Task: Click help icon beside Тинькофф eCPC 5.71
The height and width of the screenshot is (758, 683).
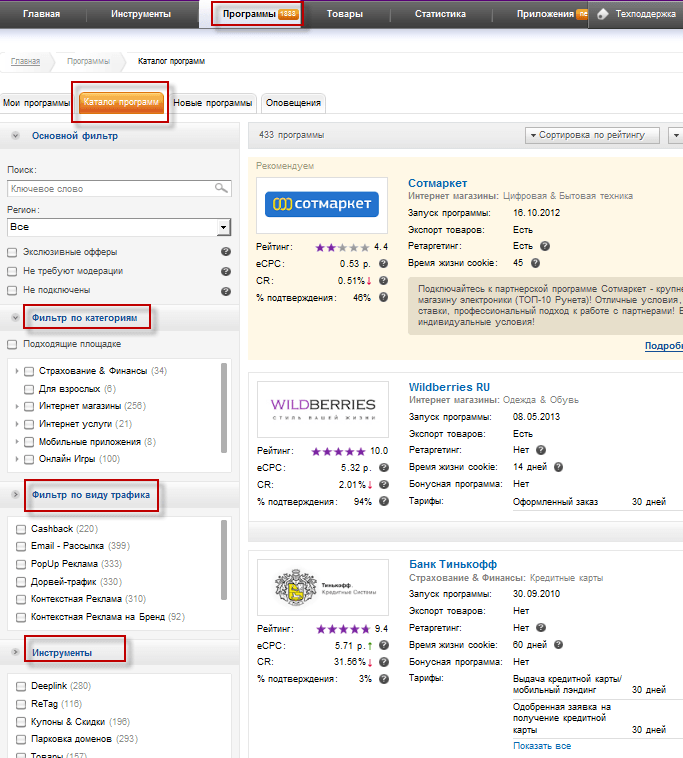Action: tap(384, 645)
